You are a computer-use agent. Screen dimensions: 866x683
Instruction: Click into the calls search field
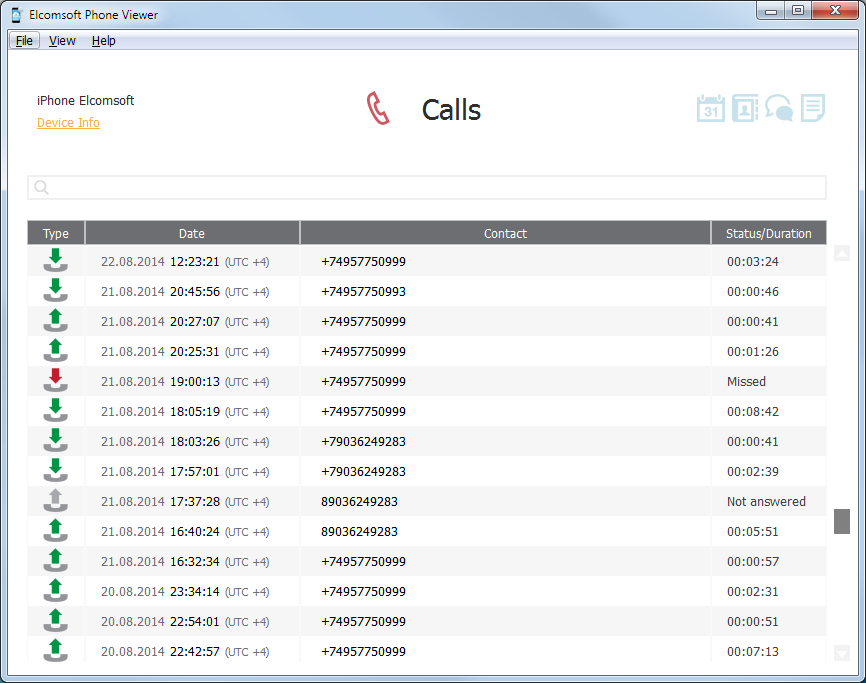click(430, 188)
